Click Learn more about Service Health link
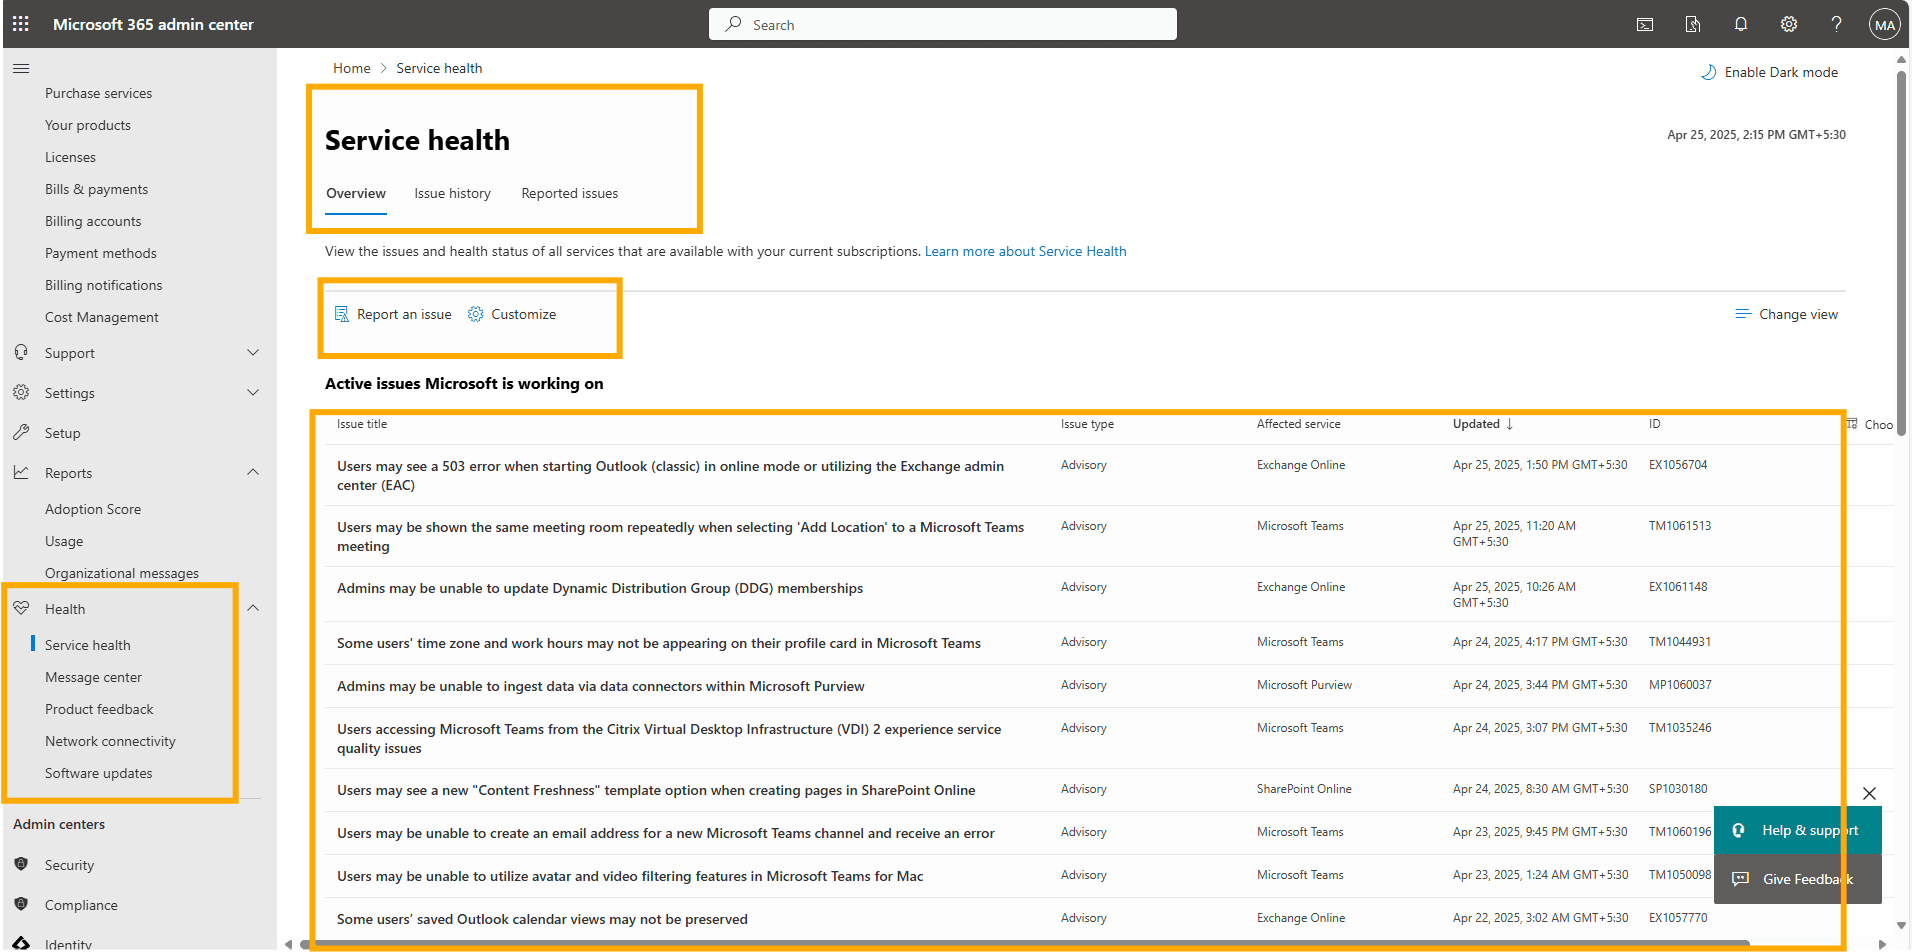Viewport: 1912px width, 952px height. click(x=1025, y=251)
